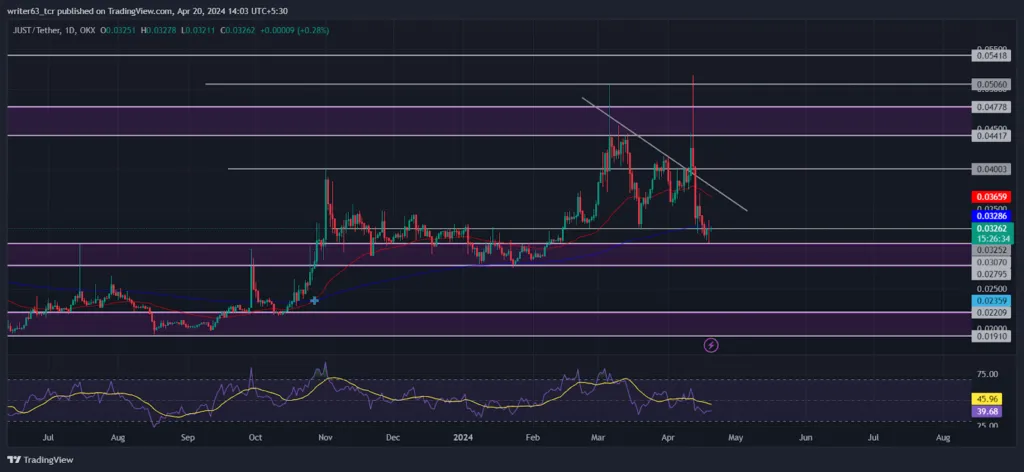The width and height of the screenshot is (1024, 472).
Task: Click the Sep label on time axis
Action: pos(187,437)
